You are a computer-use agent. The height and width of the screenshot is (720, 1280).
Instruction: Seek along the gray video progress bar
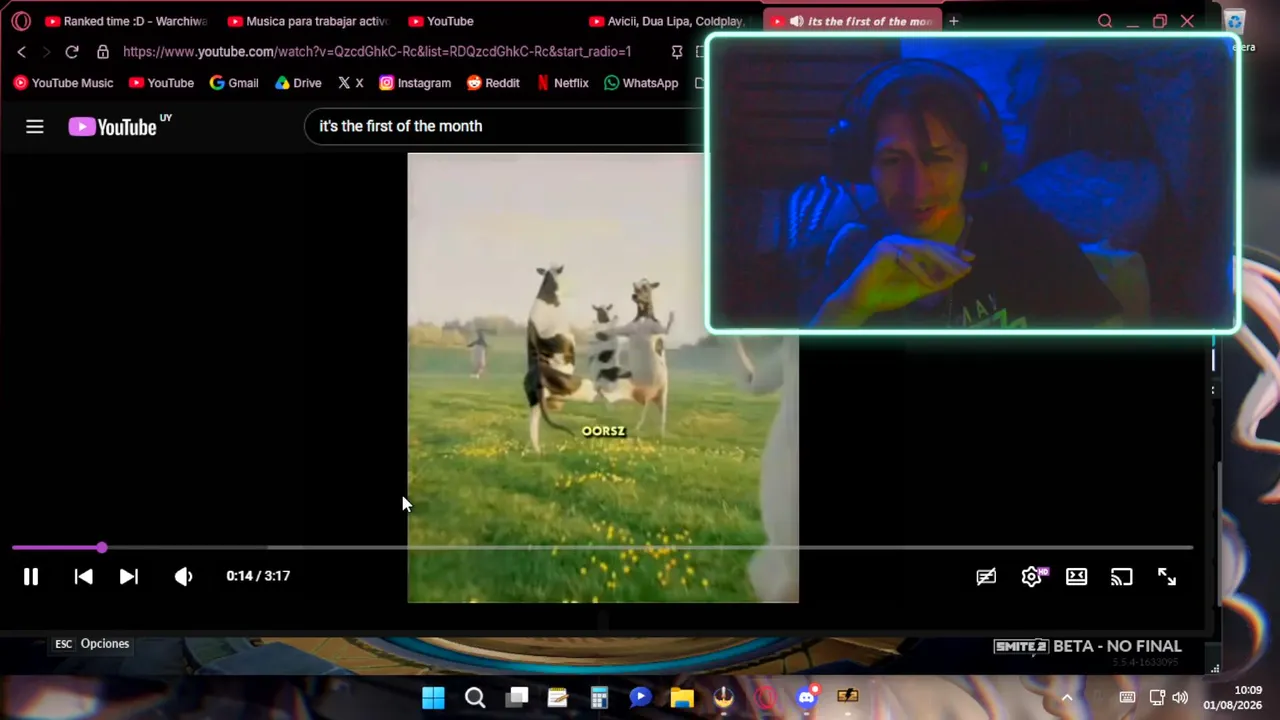point(602,548)
